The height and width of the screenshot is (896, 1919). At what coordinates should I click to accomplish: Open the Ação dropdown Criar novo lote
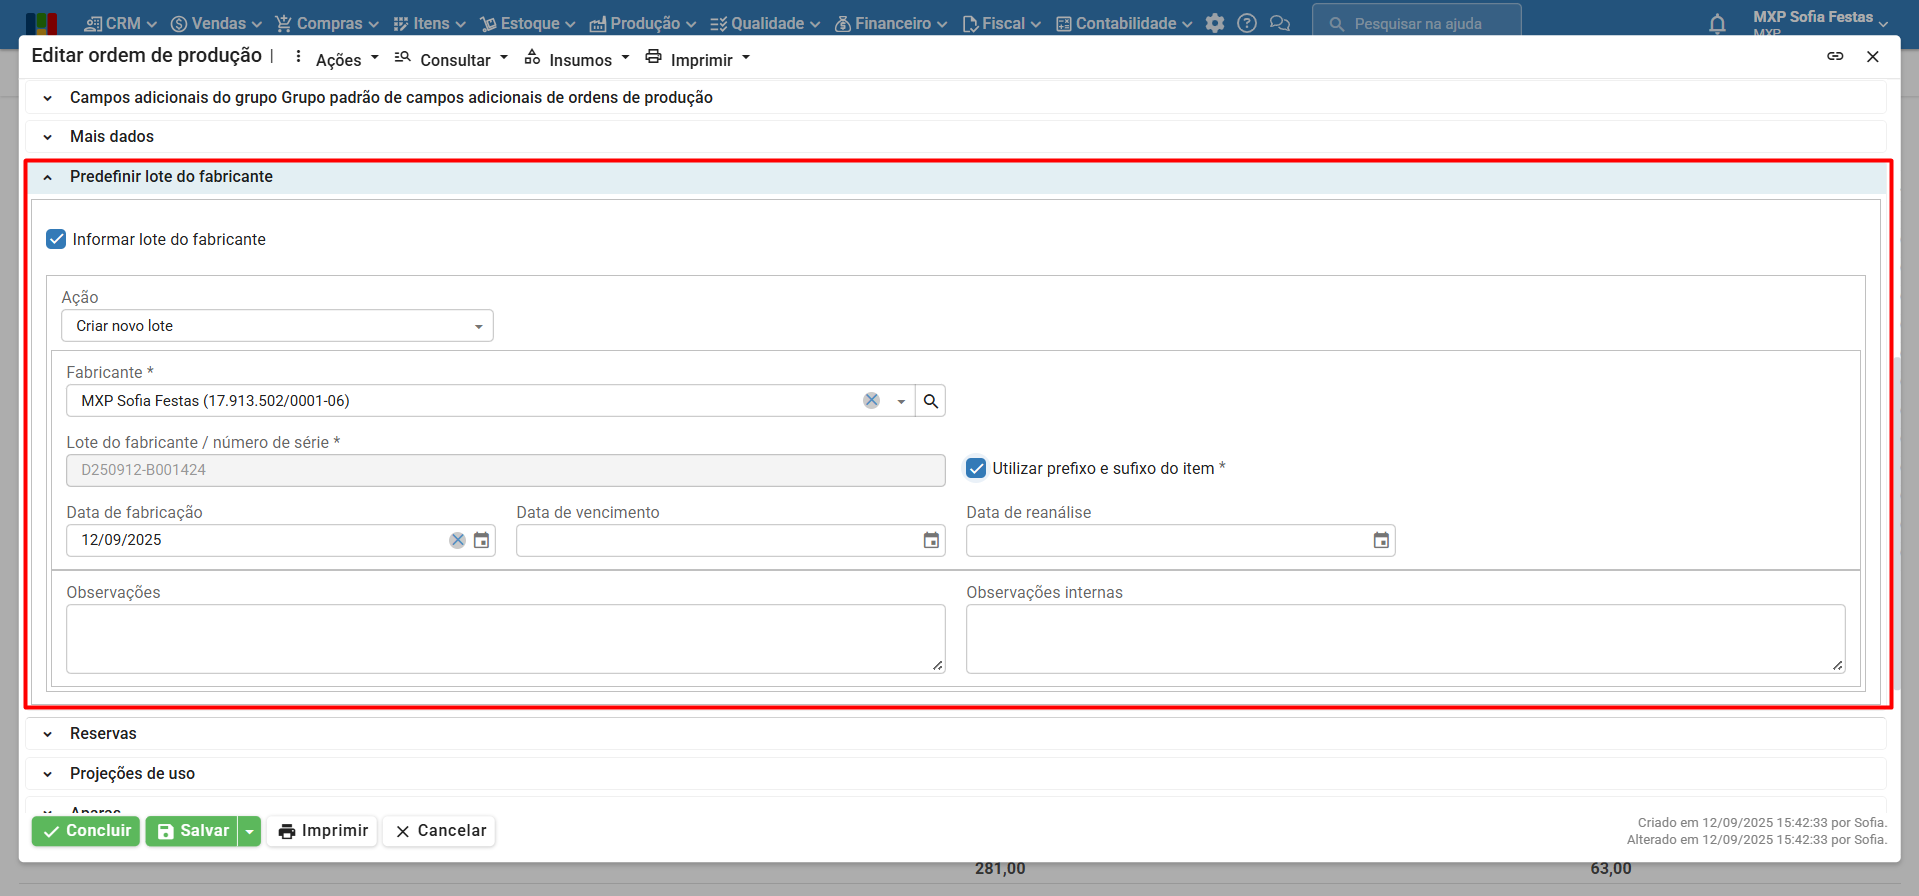pos(277,326)
